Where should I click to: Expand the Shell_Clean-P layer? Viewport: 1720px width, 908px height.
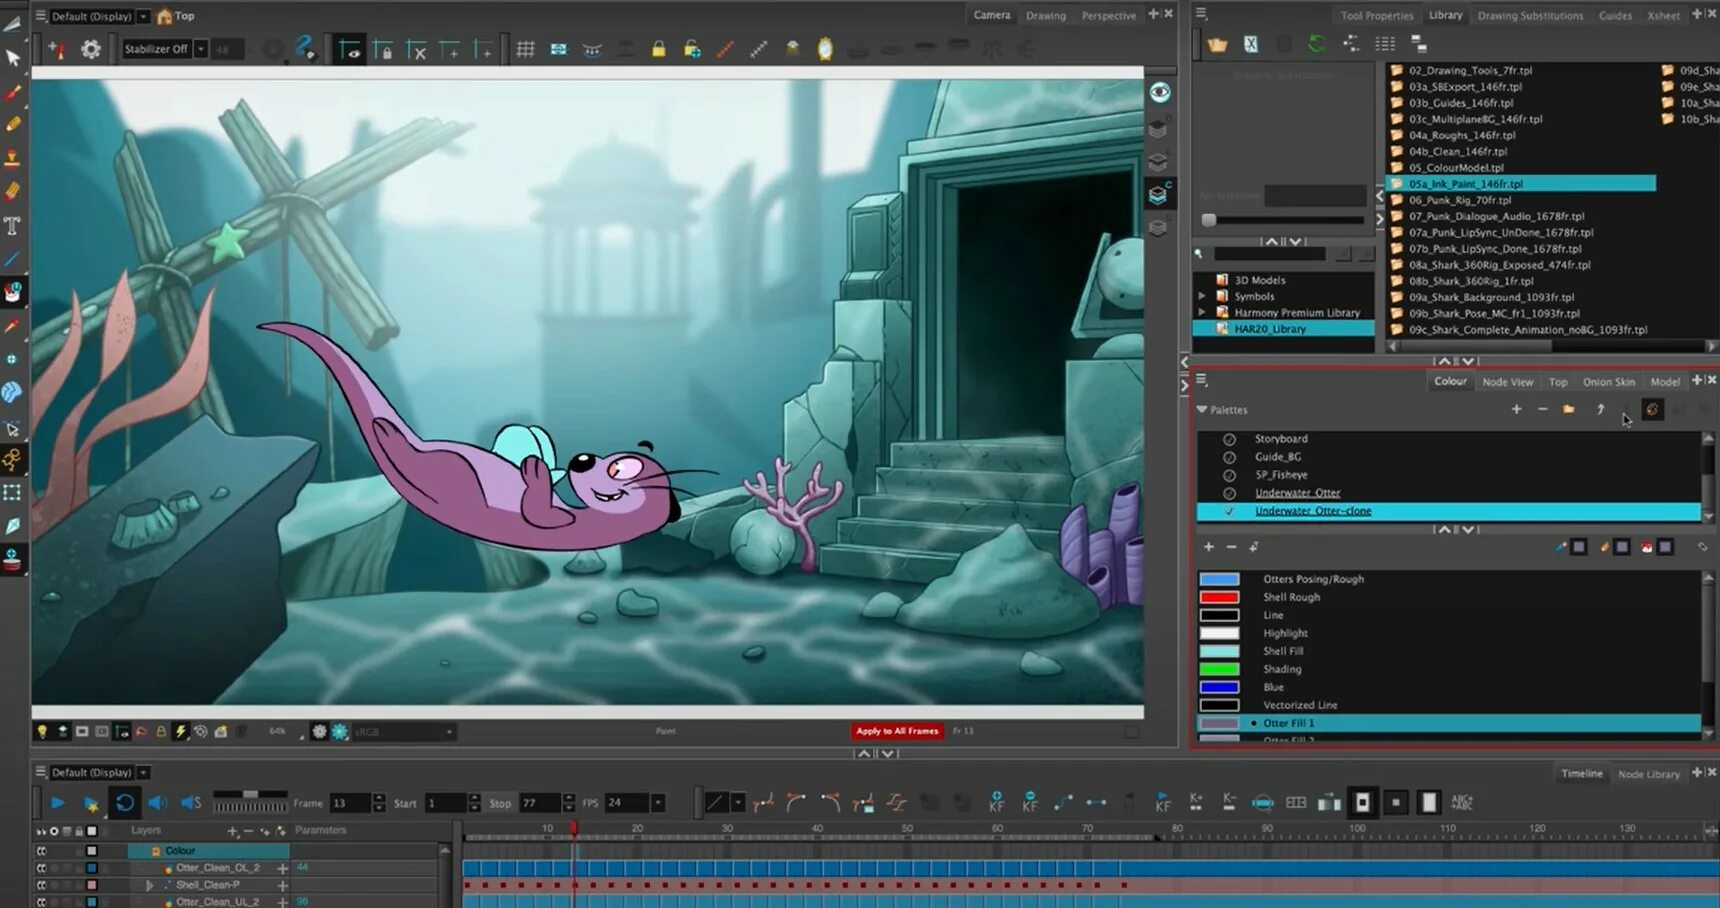[149, 885]
